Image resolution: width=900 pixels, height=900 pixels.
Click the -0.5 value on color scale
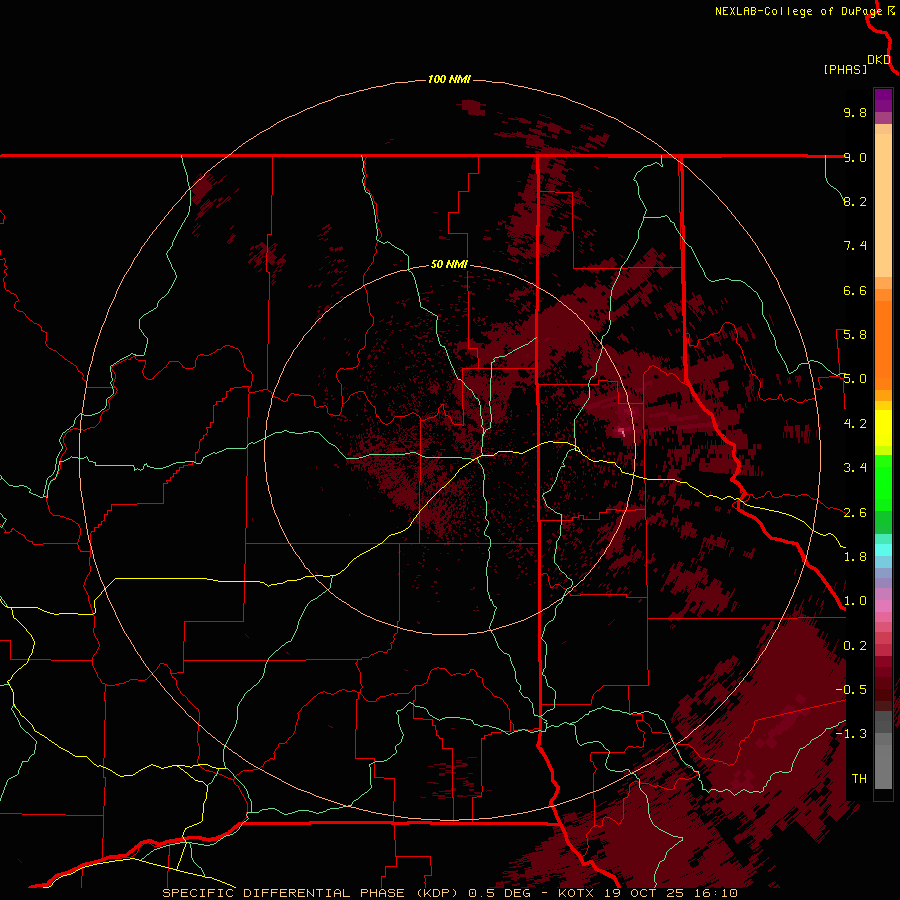click(x=851, y=690)
